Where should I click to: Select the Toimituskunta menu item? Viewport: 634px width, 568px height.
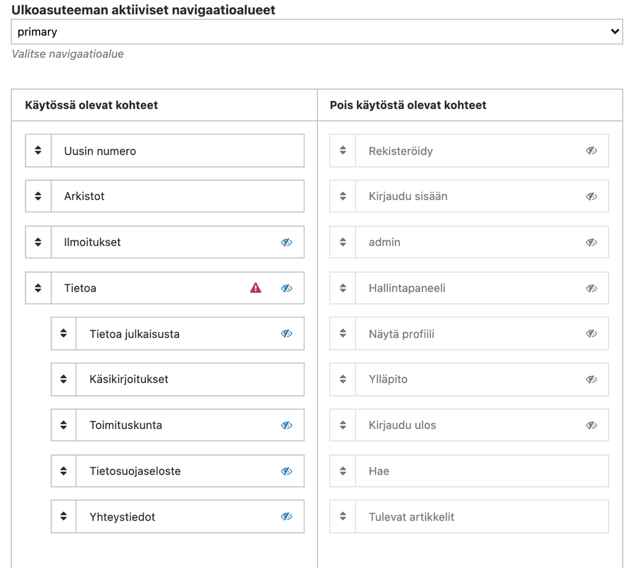click(x=178, y=425)
